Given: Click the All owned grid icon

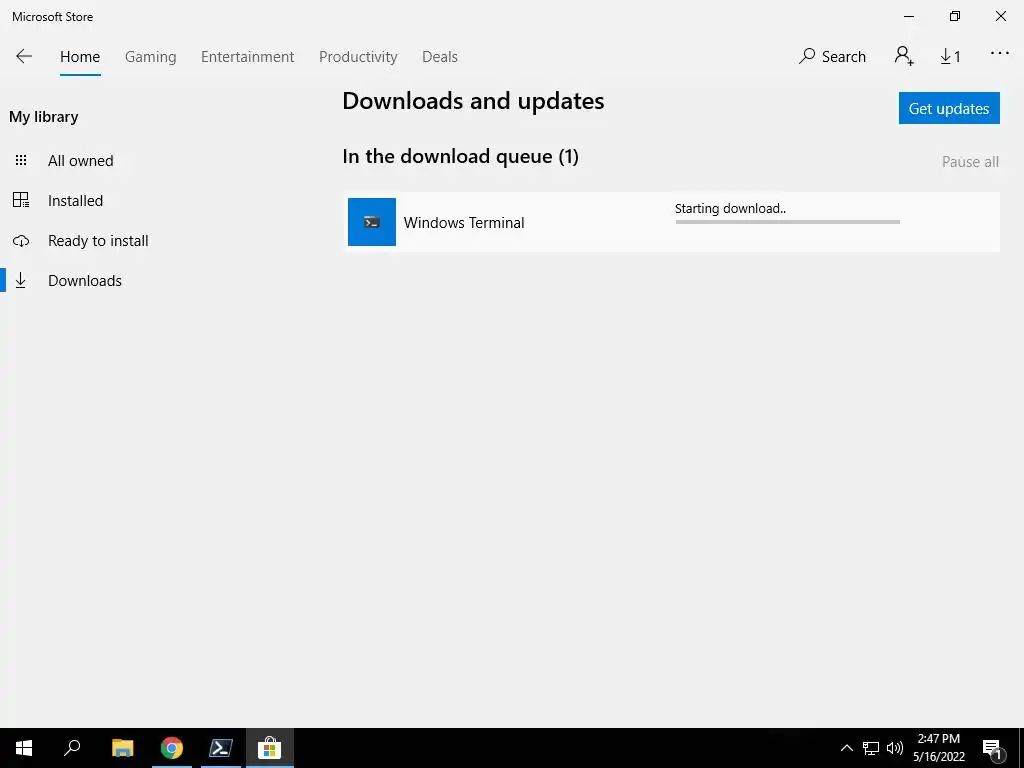Looking at the screenshot, I should point(21,160).
